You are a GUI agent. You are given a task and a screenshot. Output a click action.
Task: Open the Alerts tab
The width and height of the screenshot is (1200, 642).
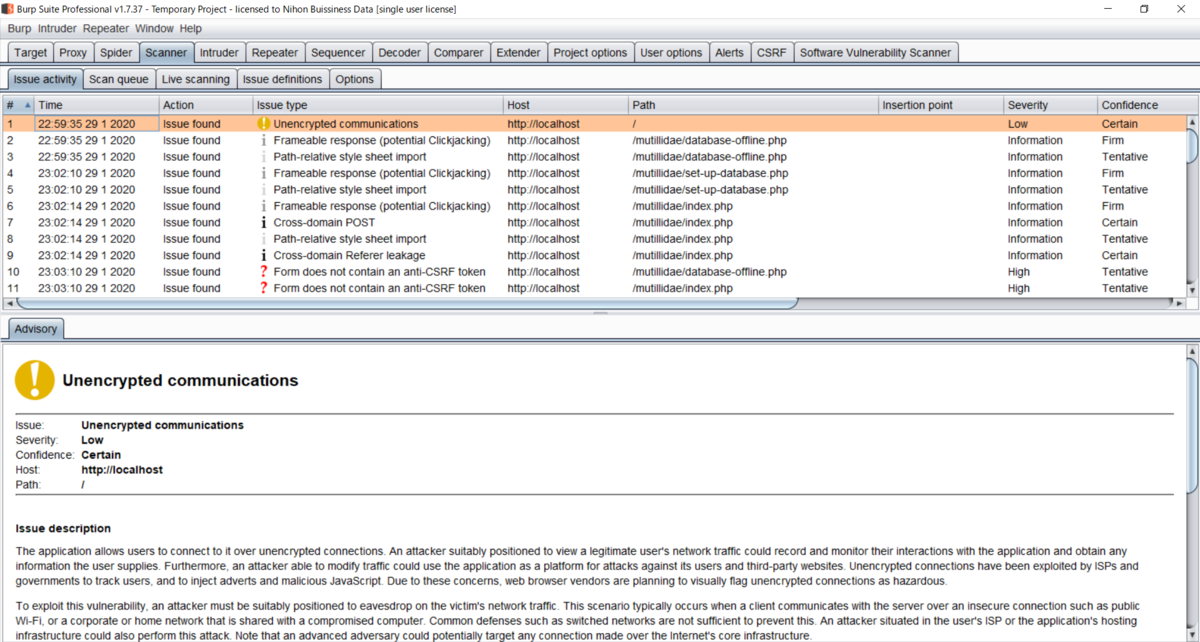729,52
